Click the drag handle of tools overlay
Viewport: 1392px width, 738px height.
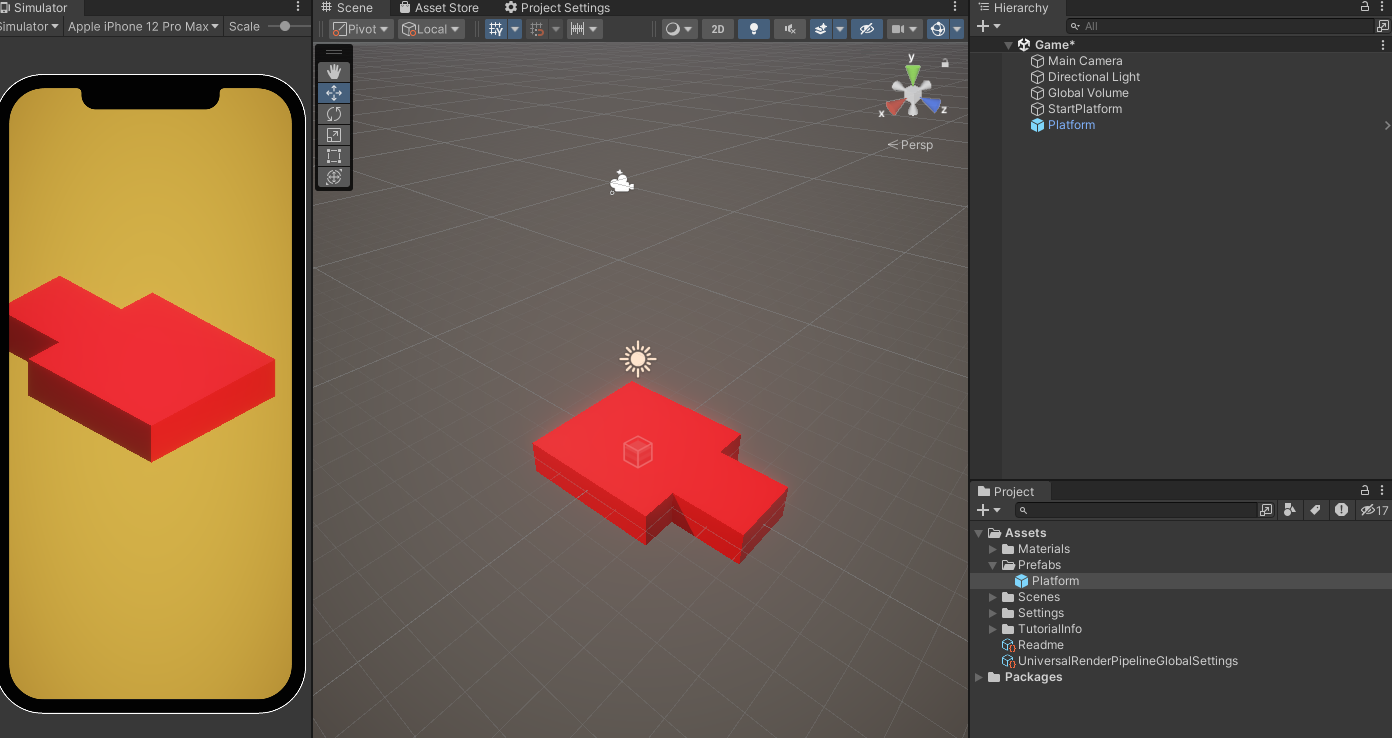tap(334, 52)
